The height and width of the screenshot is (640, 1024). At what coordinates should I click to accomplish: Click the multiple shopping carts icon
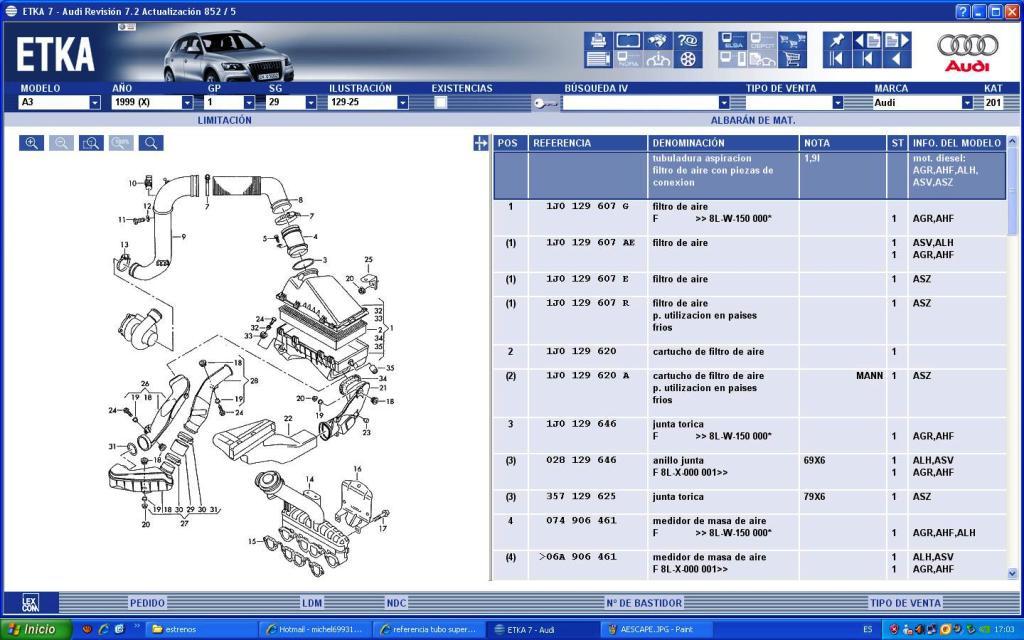792,40
